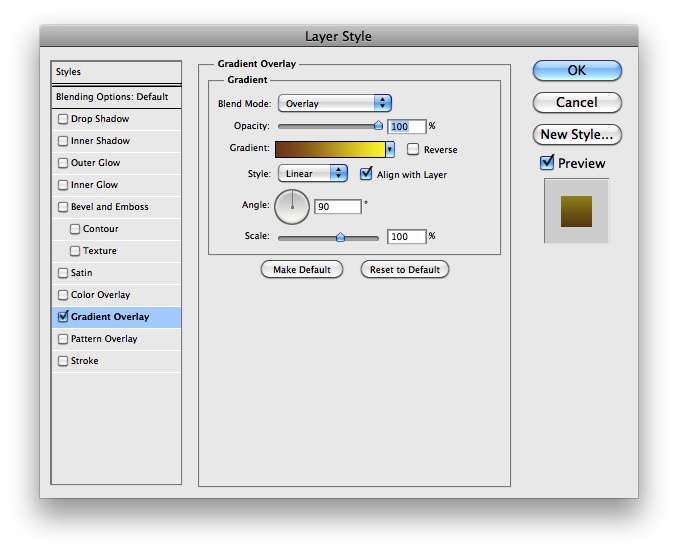Click the Scale slider handle
The height and width of the screenshot is (553, 678).
pyautogui.click(x=340, y=237)
